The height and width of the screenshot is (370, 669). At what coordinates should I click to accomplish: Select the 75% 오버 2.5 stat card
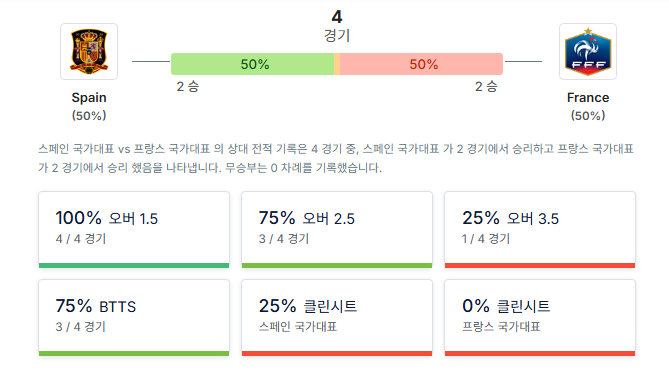tap(337, 230)
